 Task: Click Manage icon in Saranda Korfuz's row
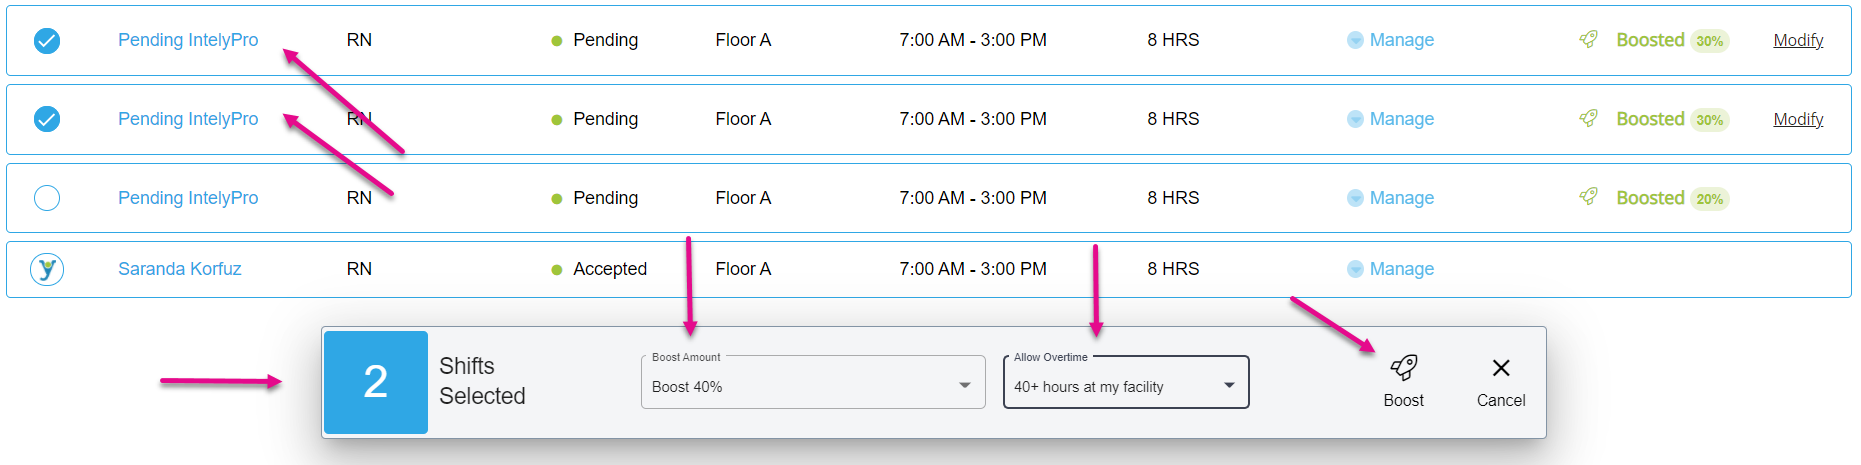click(x=1355, y=269)
